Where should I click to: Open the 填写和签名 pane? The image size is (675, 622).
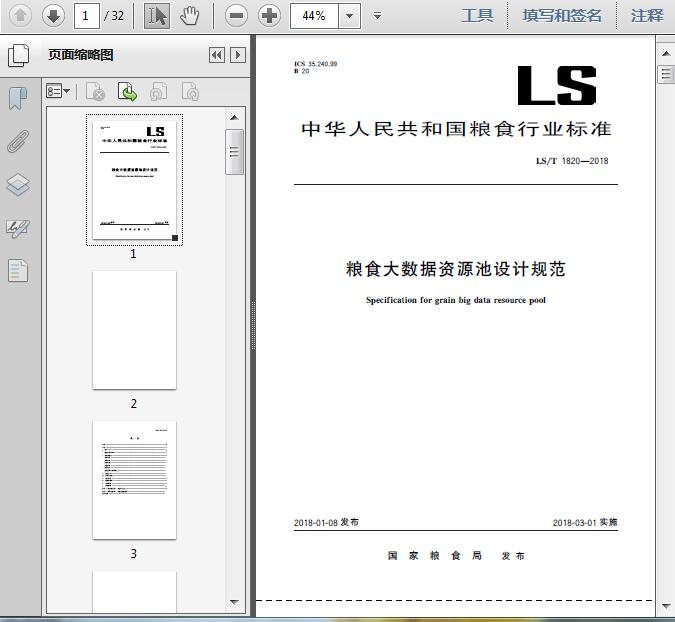tap(562, 15)
